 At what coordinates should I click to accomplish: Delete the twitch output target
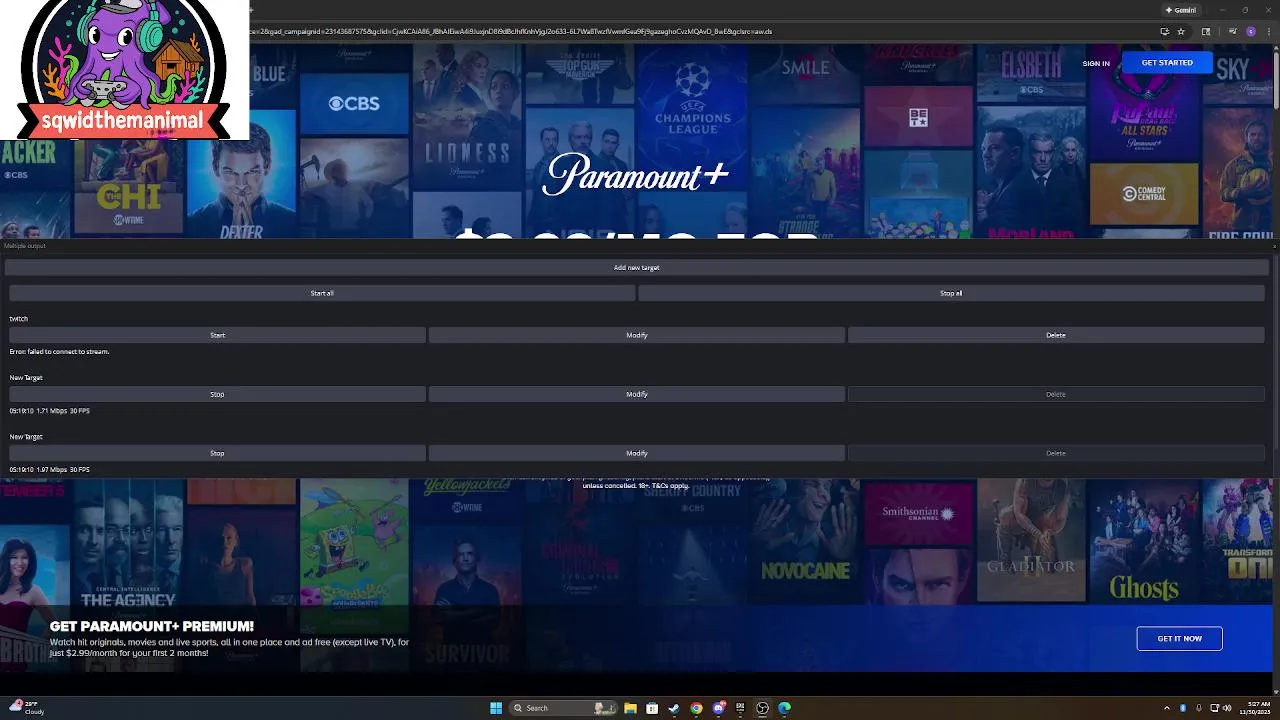click(1056, 335)
